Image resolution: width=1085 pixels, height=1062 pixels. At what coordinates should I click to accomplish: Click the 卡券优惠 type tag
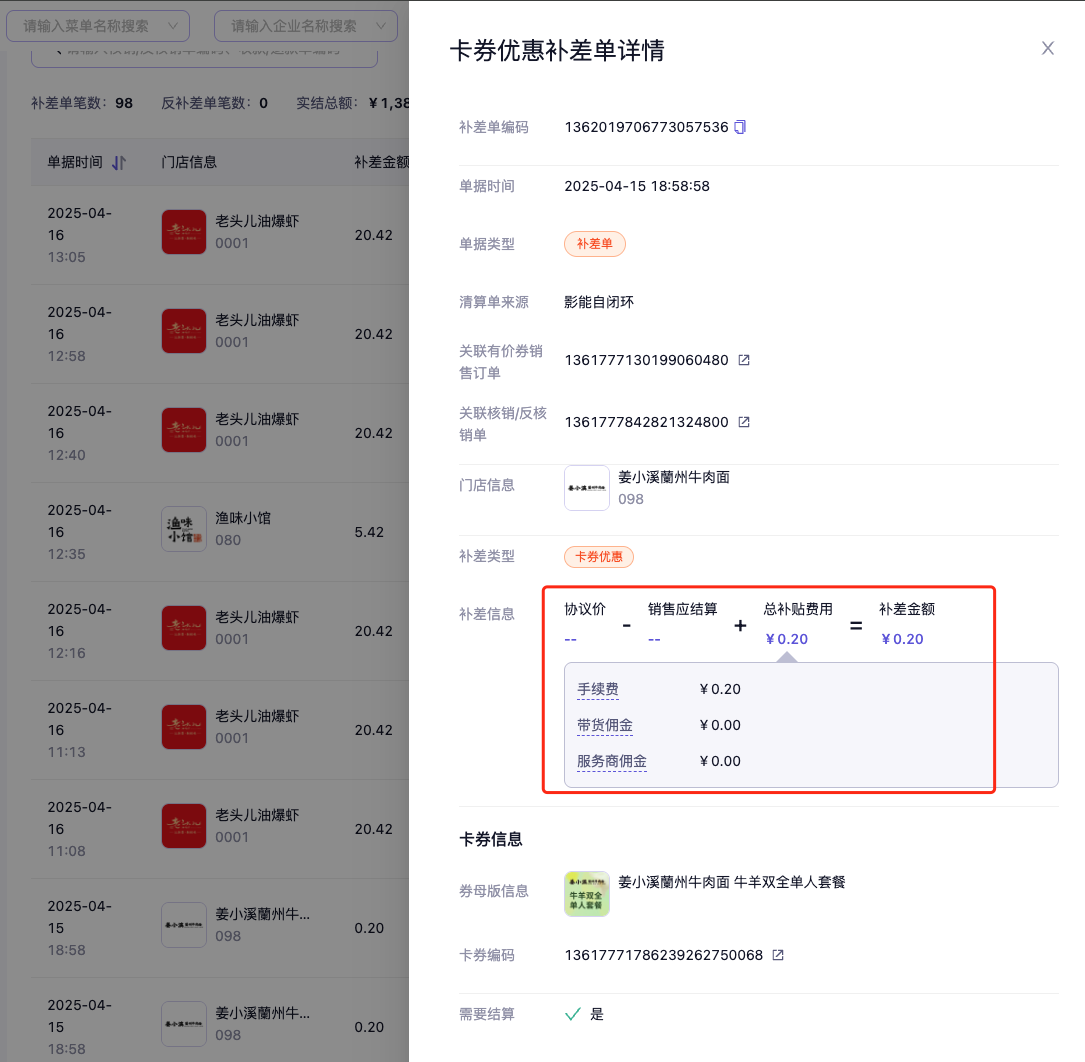click(x=599, y=557)
